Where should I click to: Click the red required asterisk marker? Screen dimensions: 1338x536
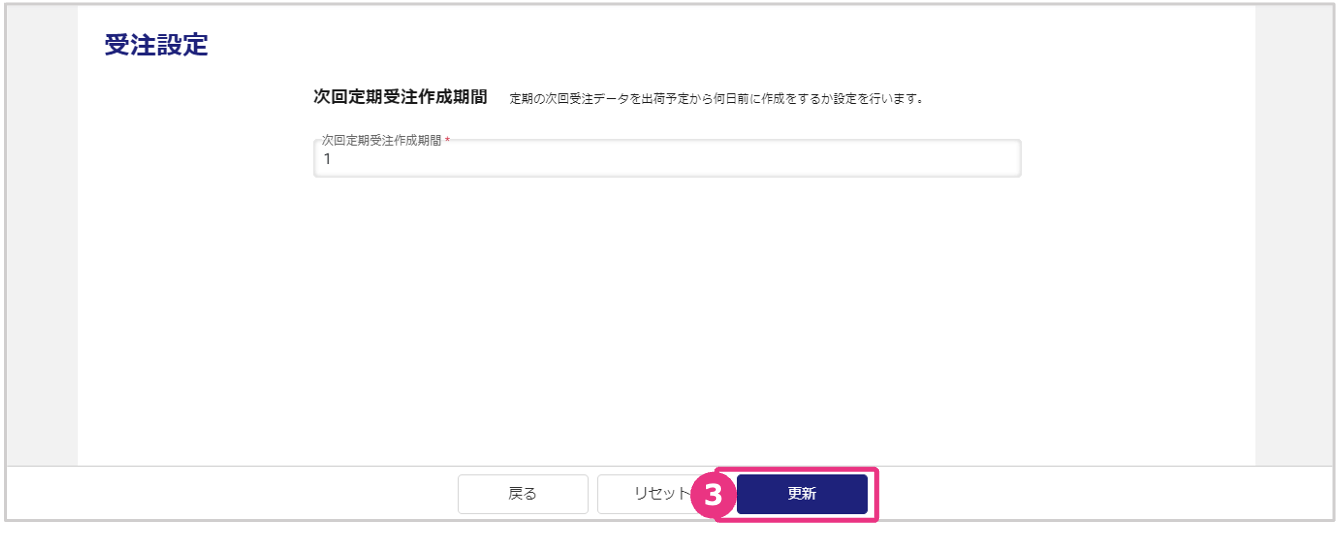pyautogui.click(x=447, y=141)
